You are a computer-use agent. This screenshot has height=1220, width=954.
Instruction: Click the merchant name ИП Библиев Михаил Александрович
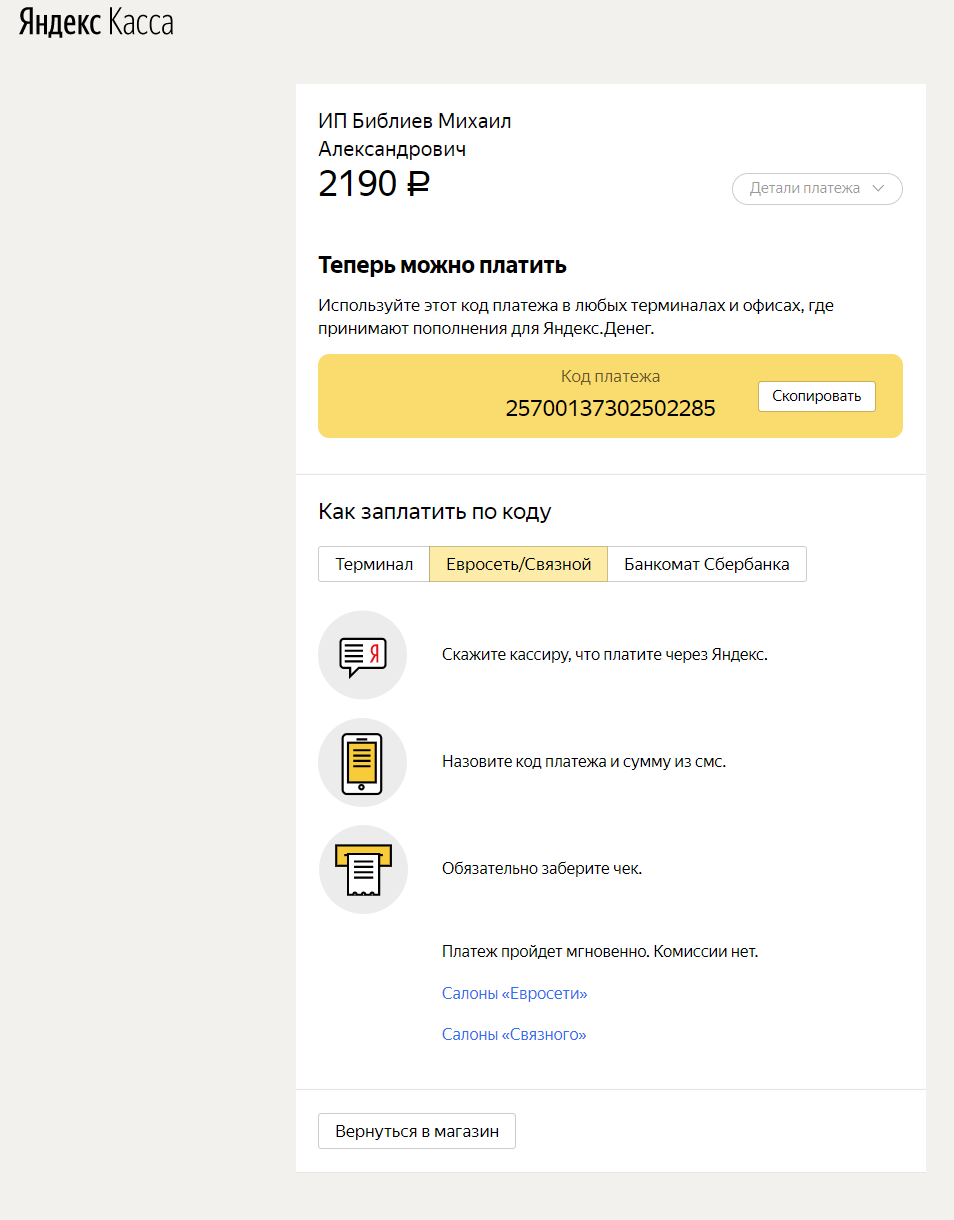pos(415,135)
